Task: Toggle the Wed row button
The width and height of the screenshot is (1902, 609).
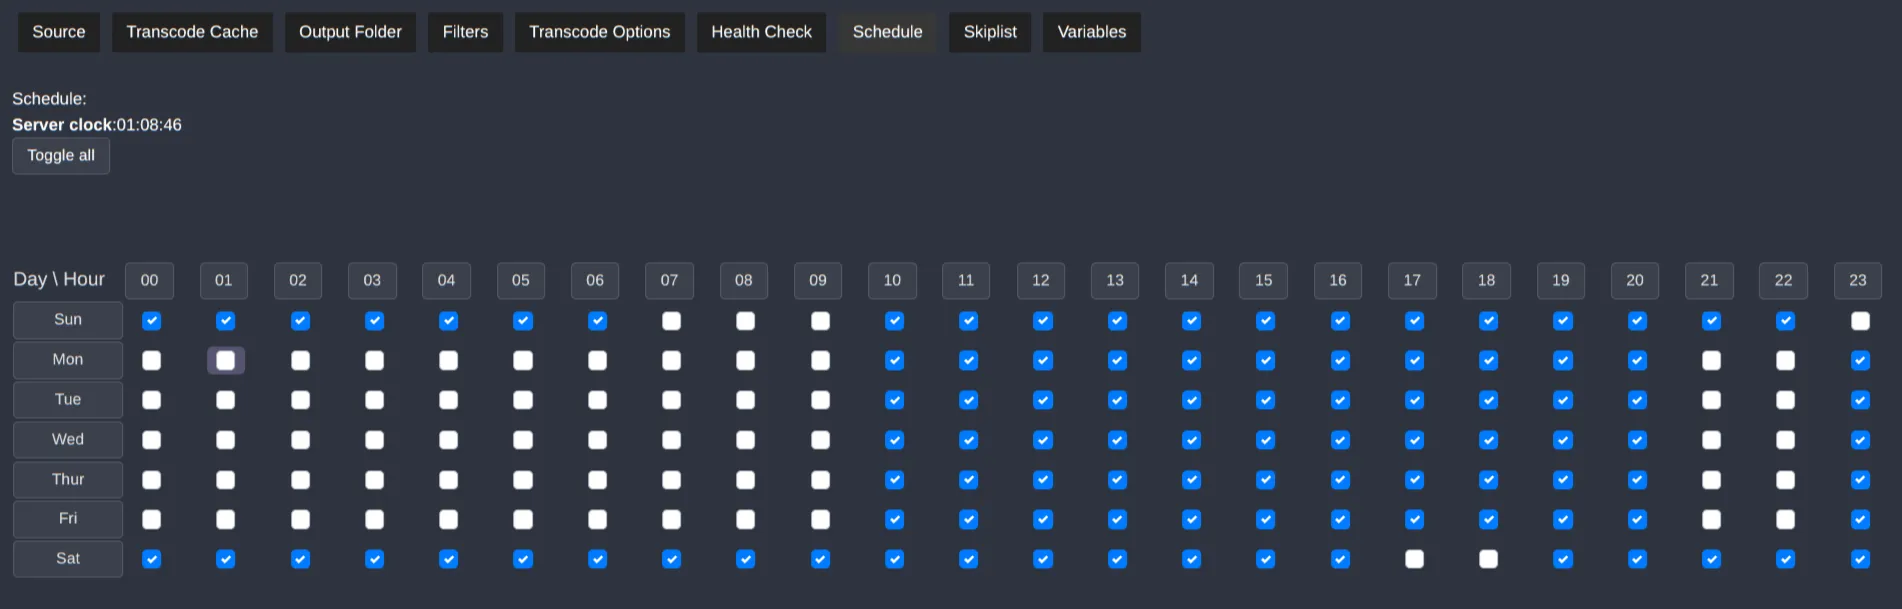Action: 68,440
